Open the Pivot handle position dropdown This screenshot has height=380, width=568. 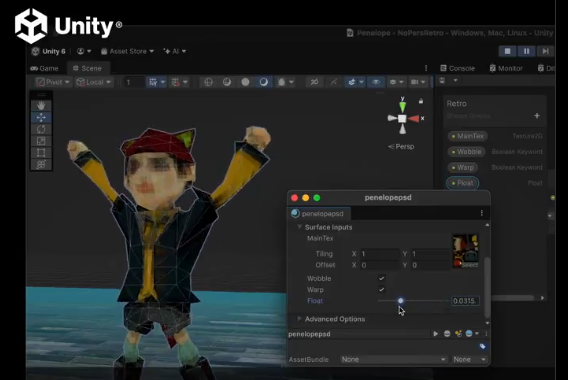point(53,82)
